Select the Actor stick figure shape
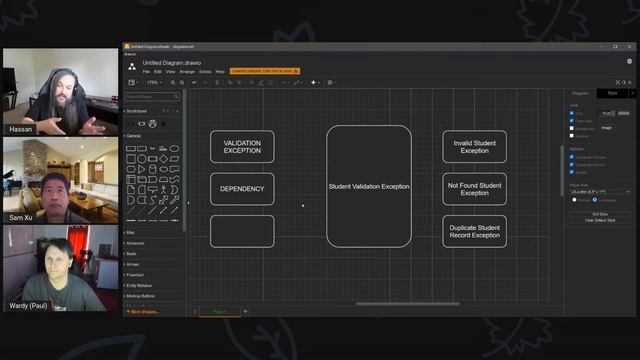The image size is (640, 360). [163, 190]
